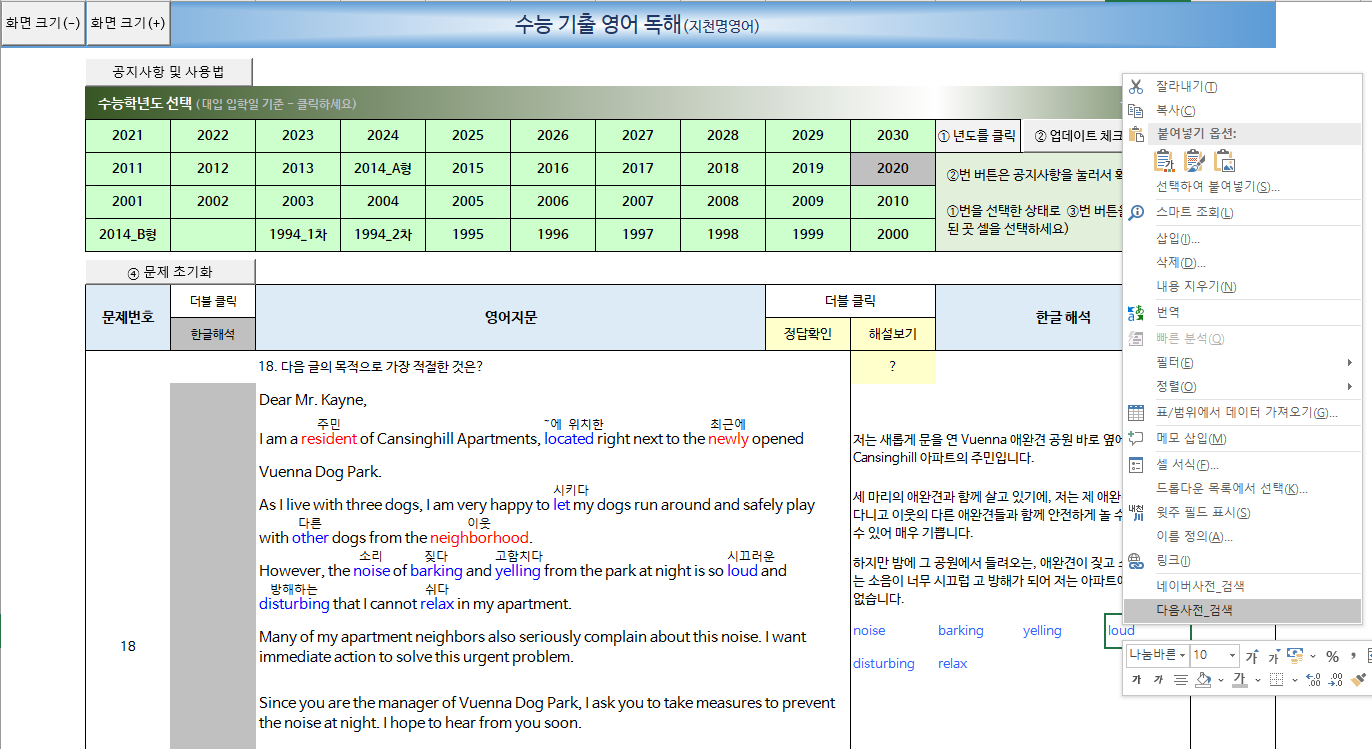The height and width of the screenshot is (749, 1372).
Task: Expand the 정렬 submenu
Action: point(1242,386)
